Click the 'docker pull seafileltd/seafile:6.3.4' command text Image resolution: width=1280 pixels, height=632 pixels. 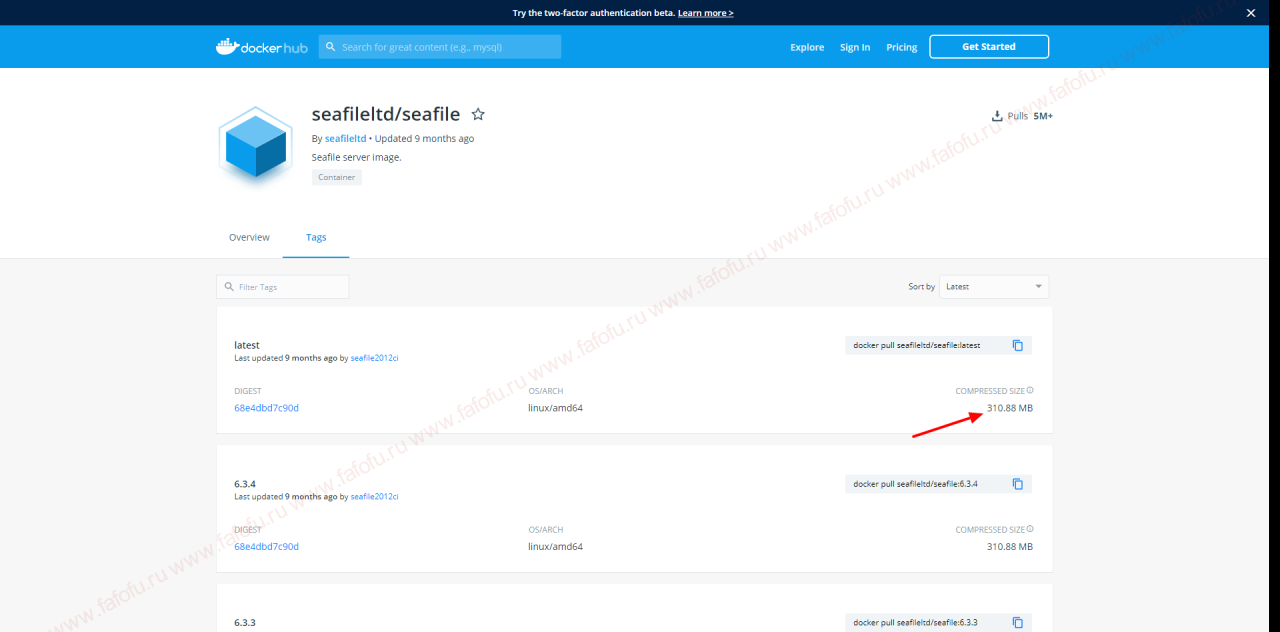coord(915,484)
